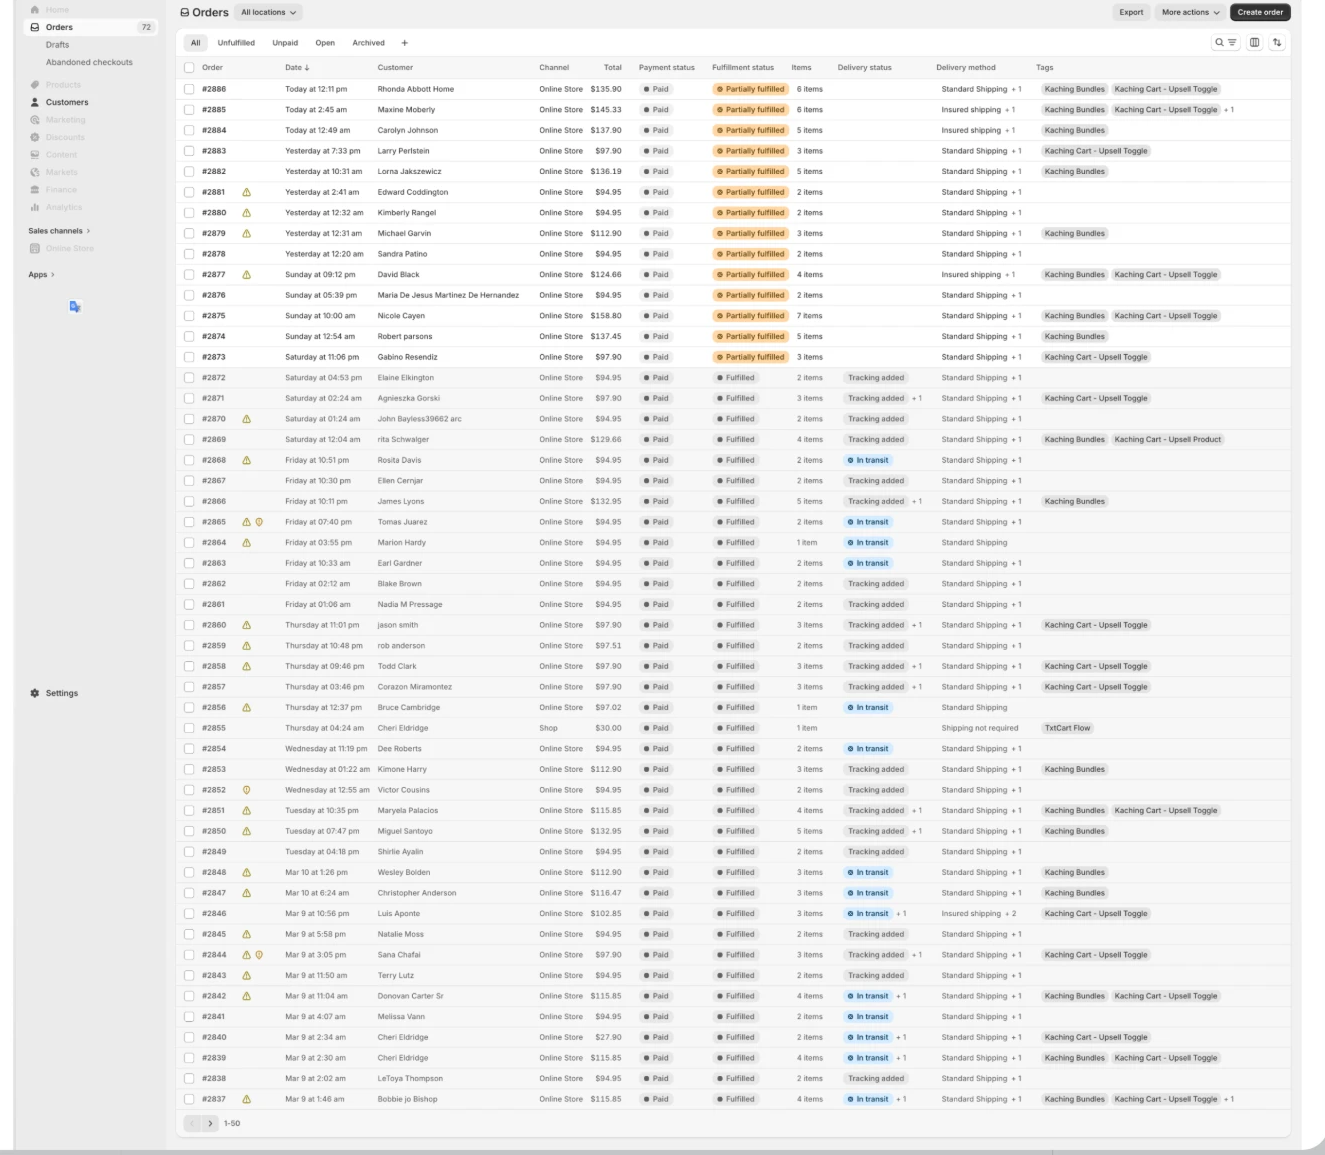Image resolution: width=1325 pixels, height=1155 pixels.
Task: Expand the Sales channels section
Action: point(59,231)
